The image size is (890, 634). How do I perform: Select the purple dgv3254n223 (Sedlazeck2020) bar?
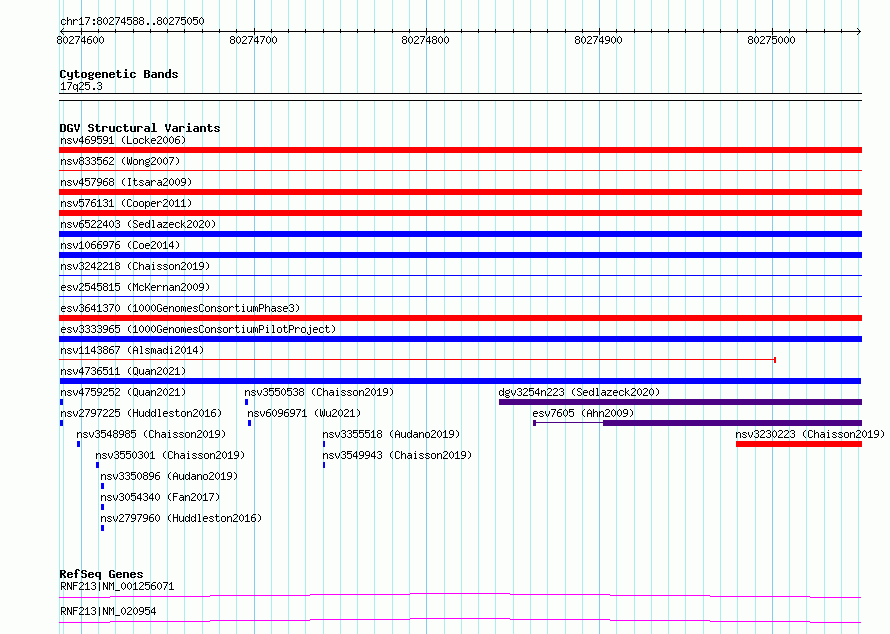click(681, 402)
